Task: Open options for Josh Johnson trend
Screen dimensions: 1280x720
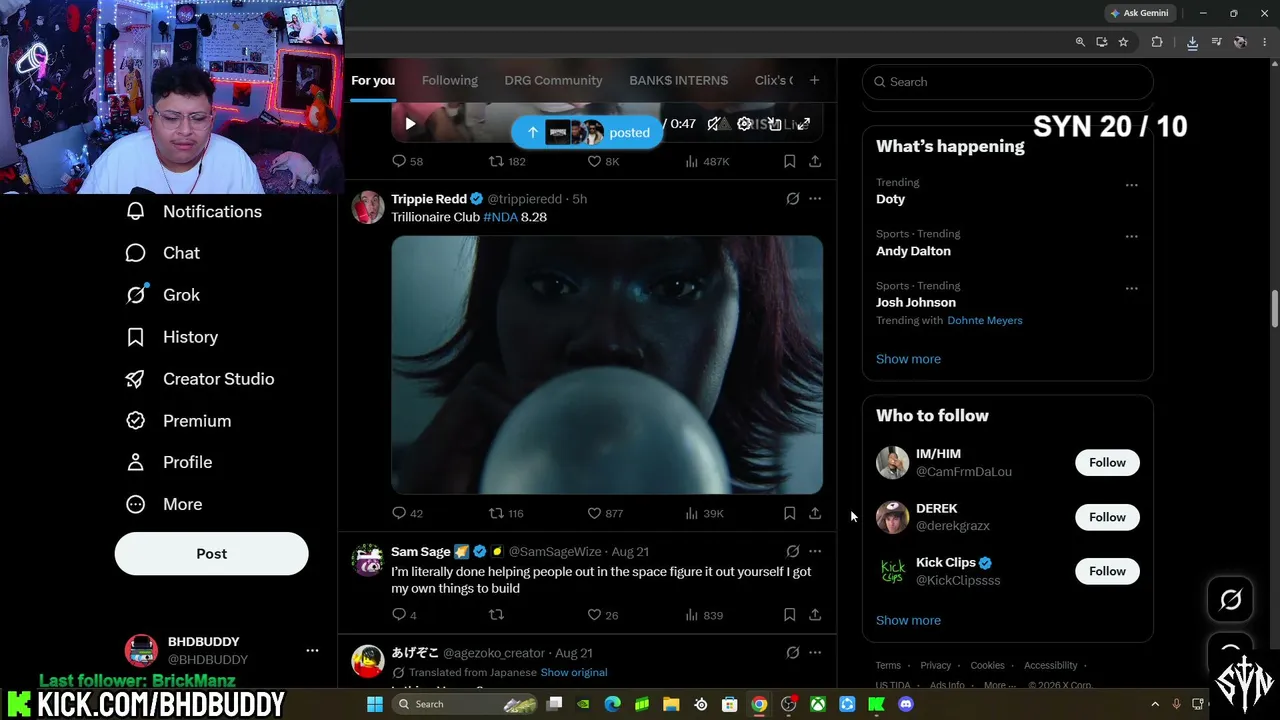Action: [x=1131, y=288]
